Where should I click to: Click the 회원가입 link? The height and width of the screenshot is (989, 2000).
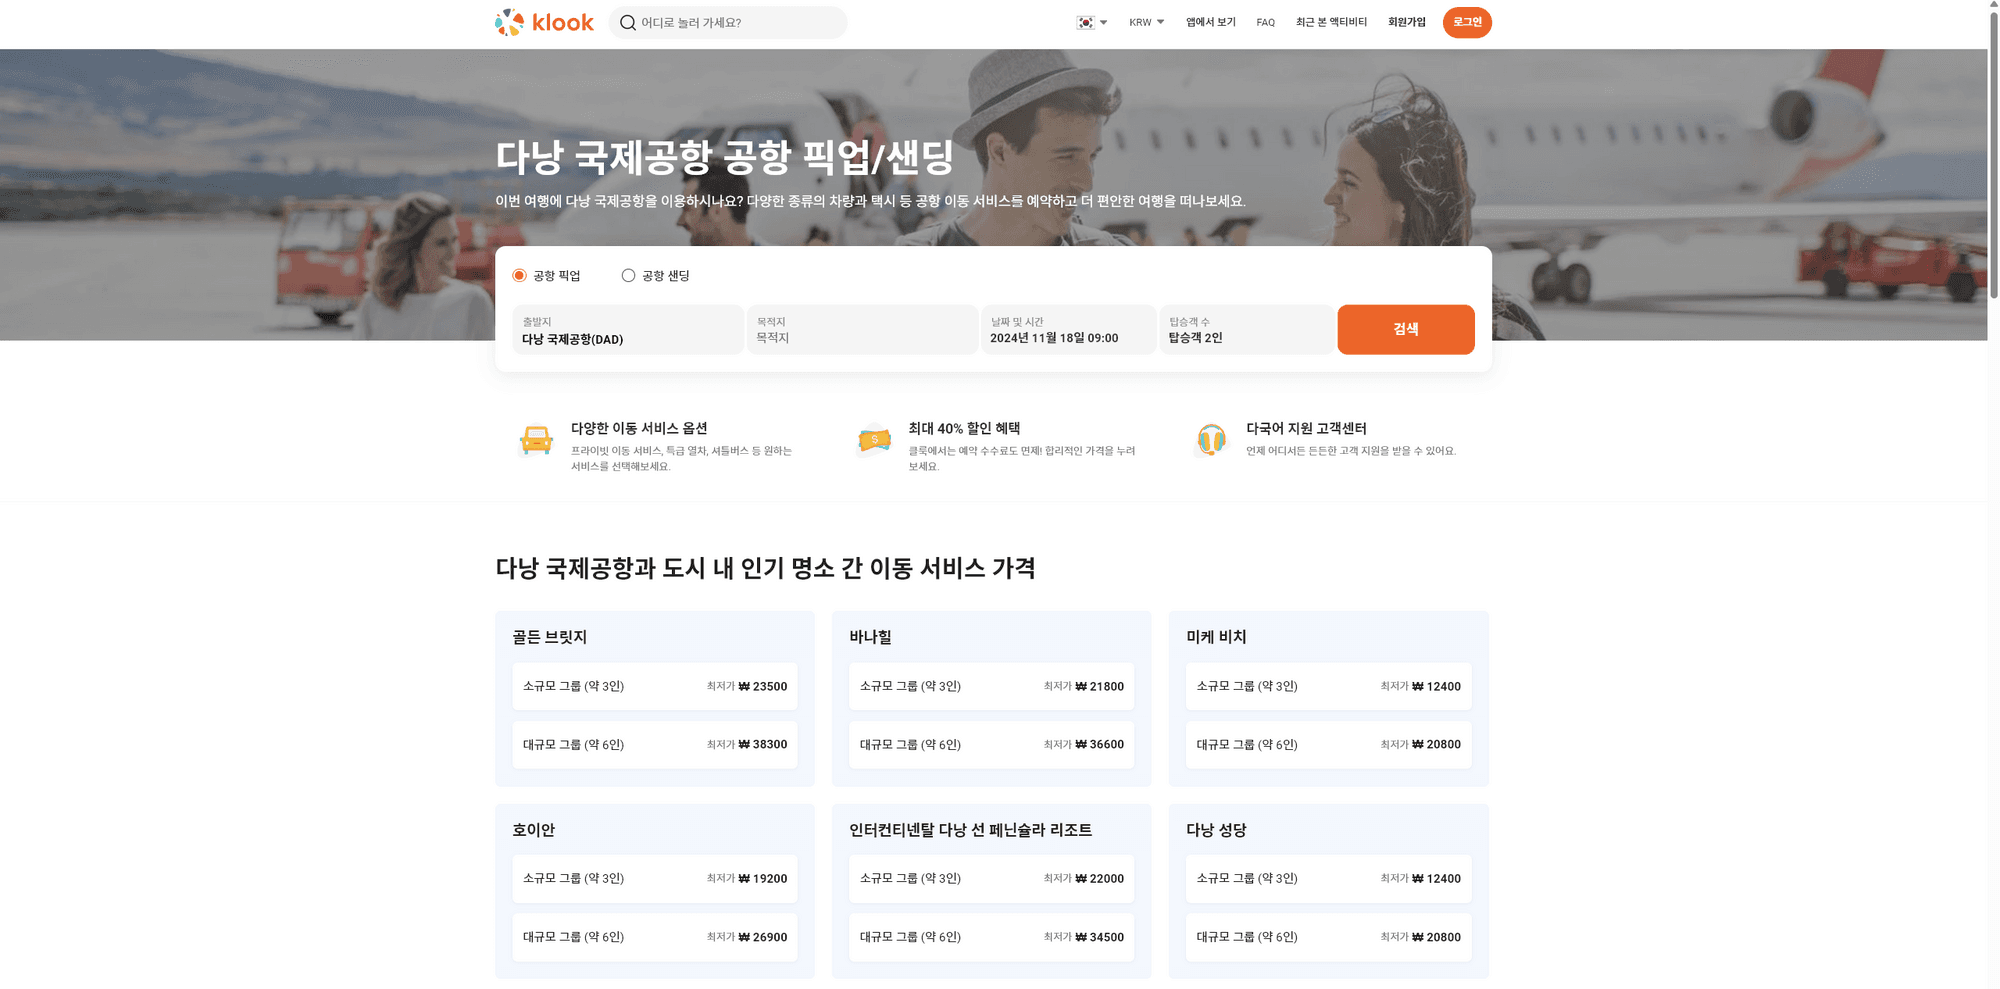click(1406, 22)
